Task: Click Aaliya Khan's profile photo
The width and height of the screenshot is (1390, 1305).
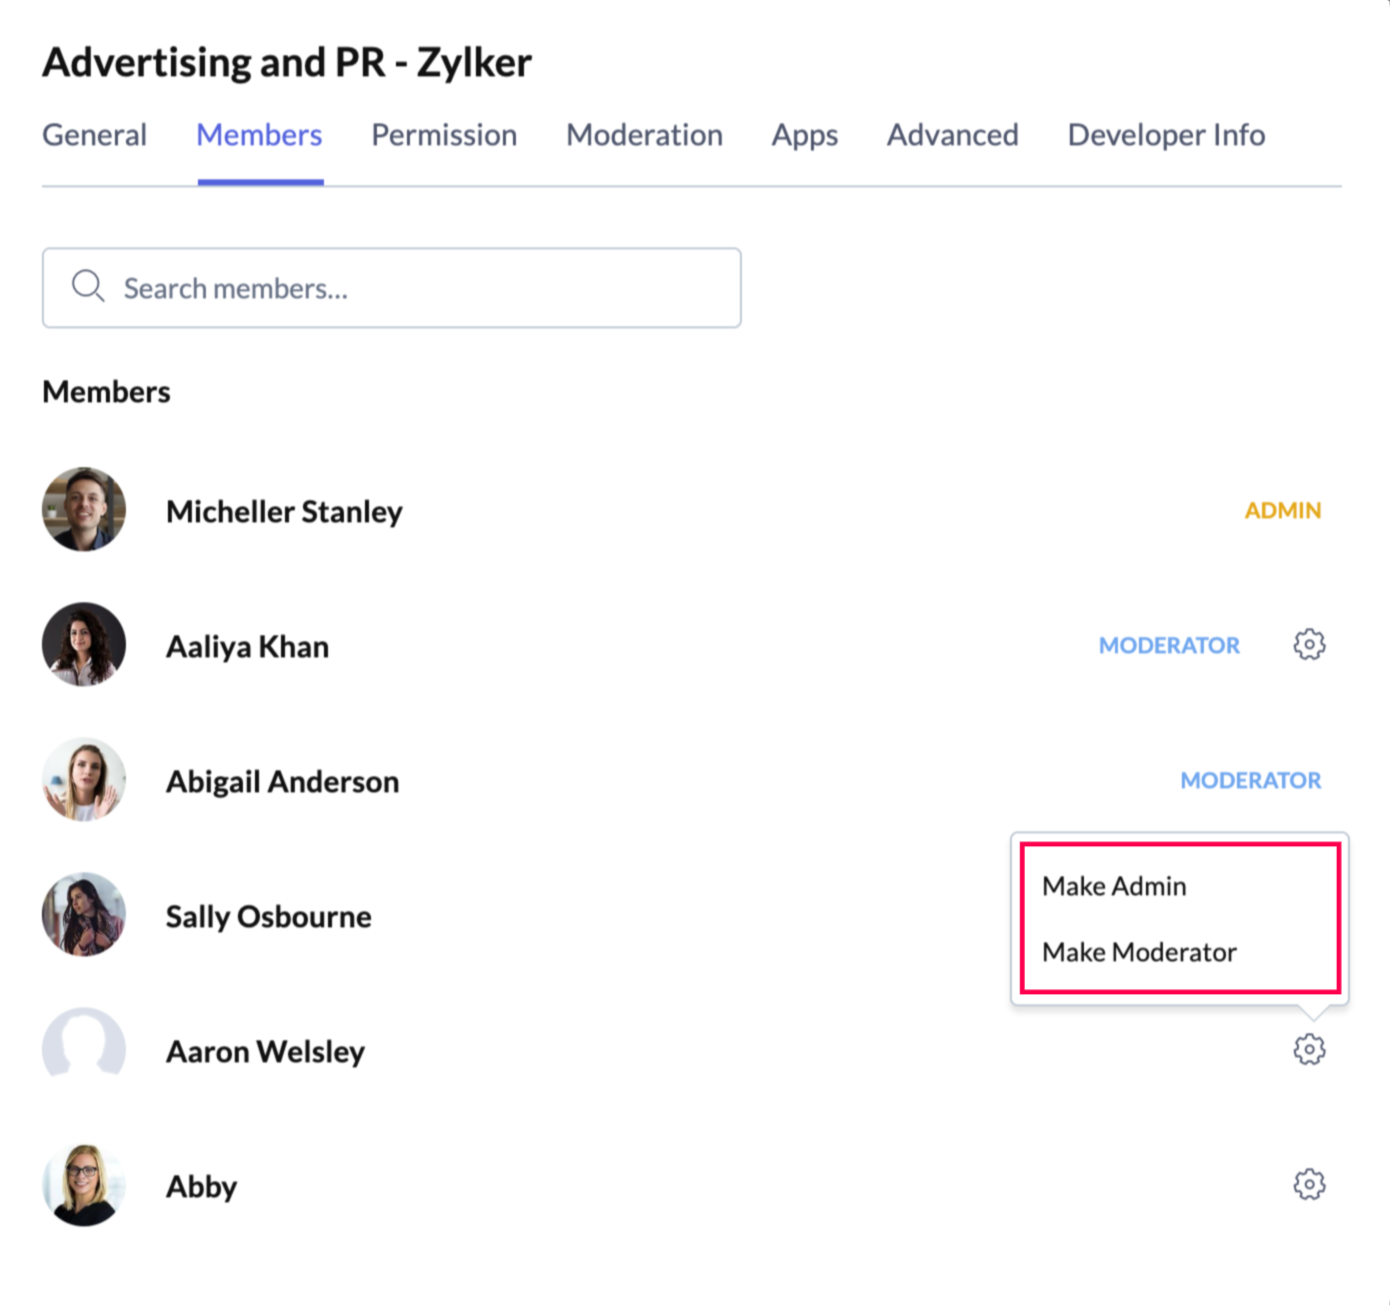Action: point(84,644)
